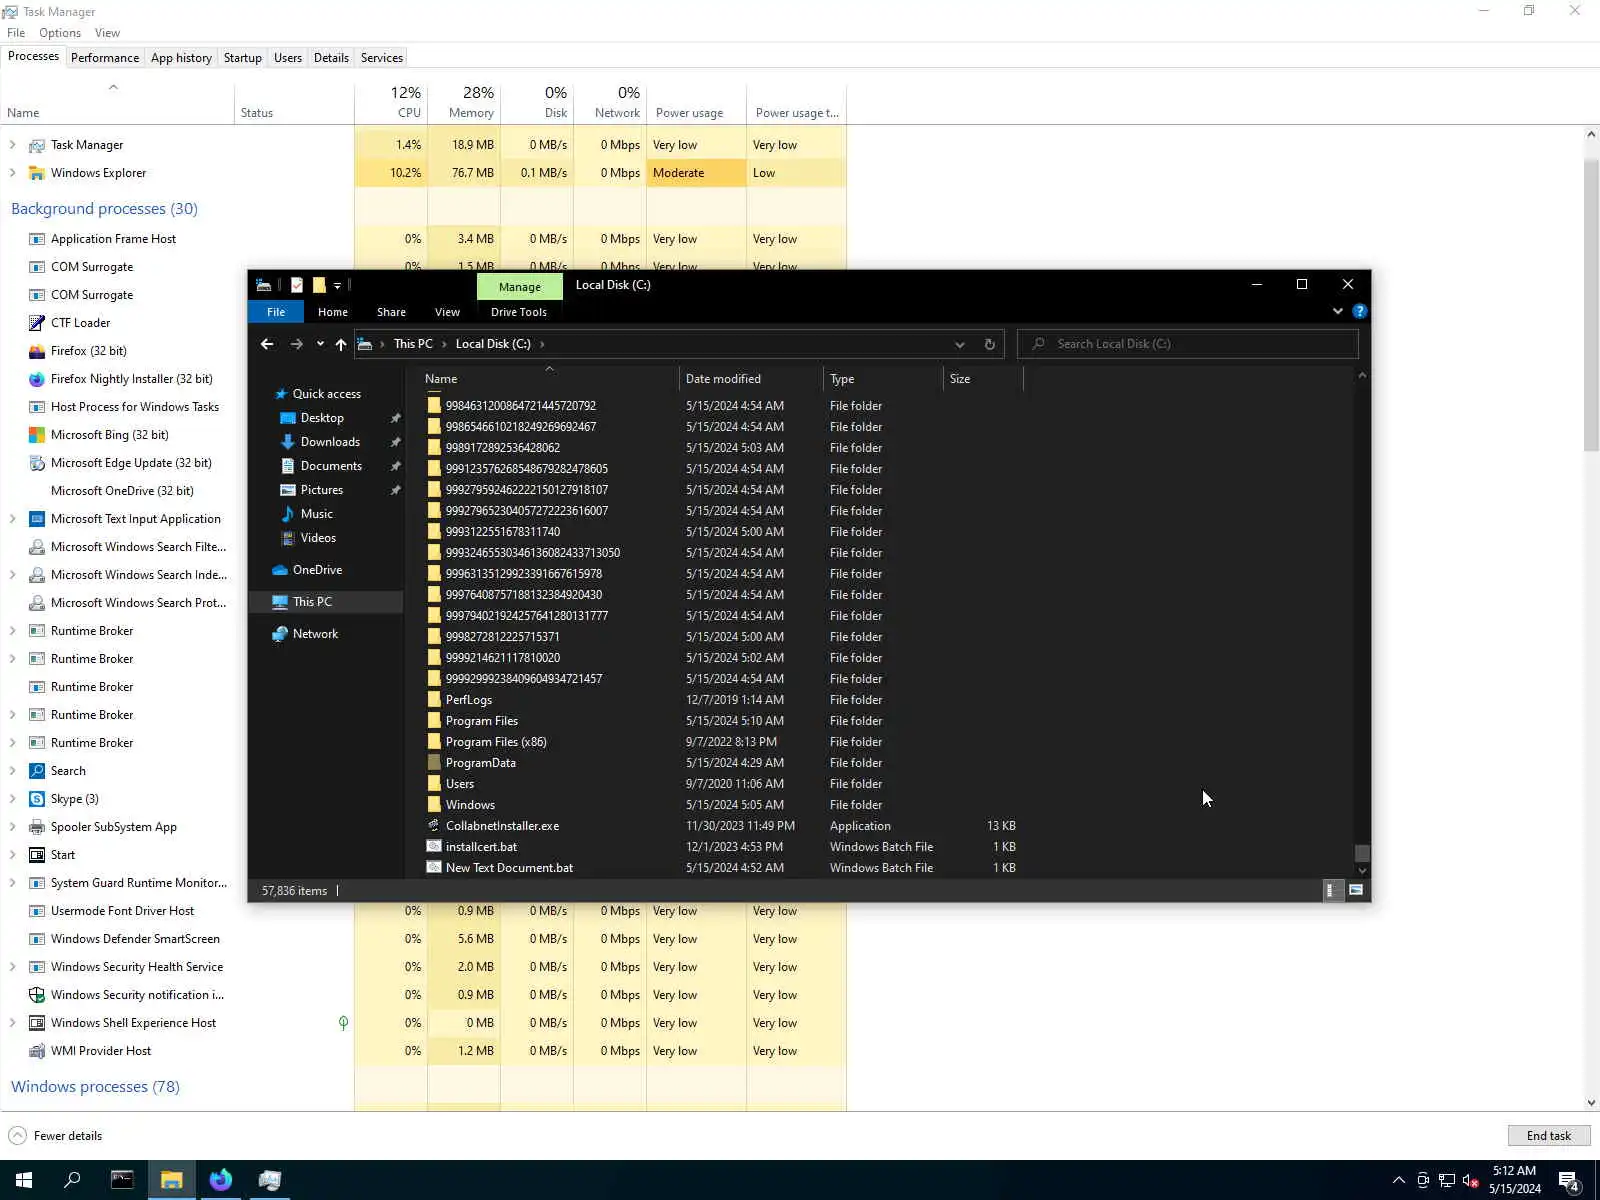Switch to the Performance tab
The image size is (1600, 1200).
coord(105,58)
